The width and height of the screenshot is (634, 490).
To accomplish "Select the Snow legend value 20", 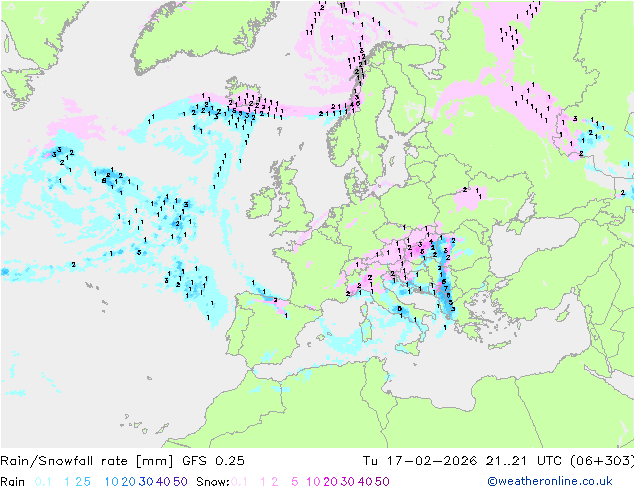I will (x=330, y=482).
